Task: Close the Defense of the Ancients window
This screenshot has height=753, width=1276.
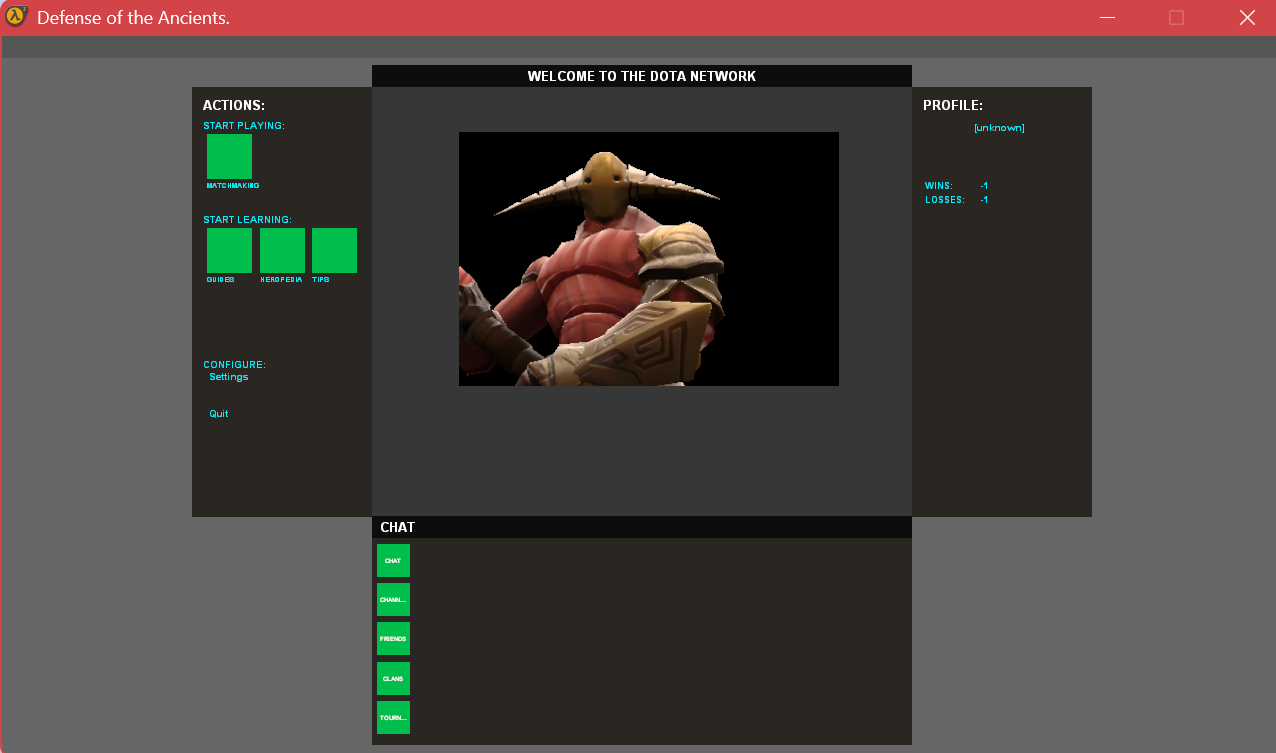Action: pos(1247,17)
